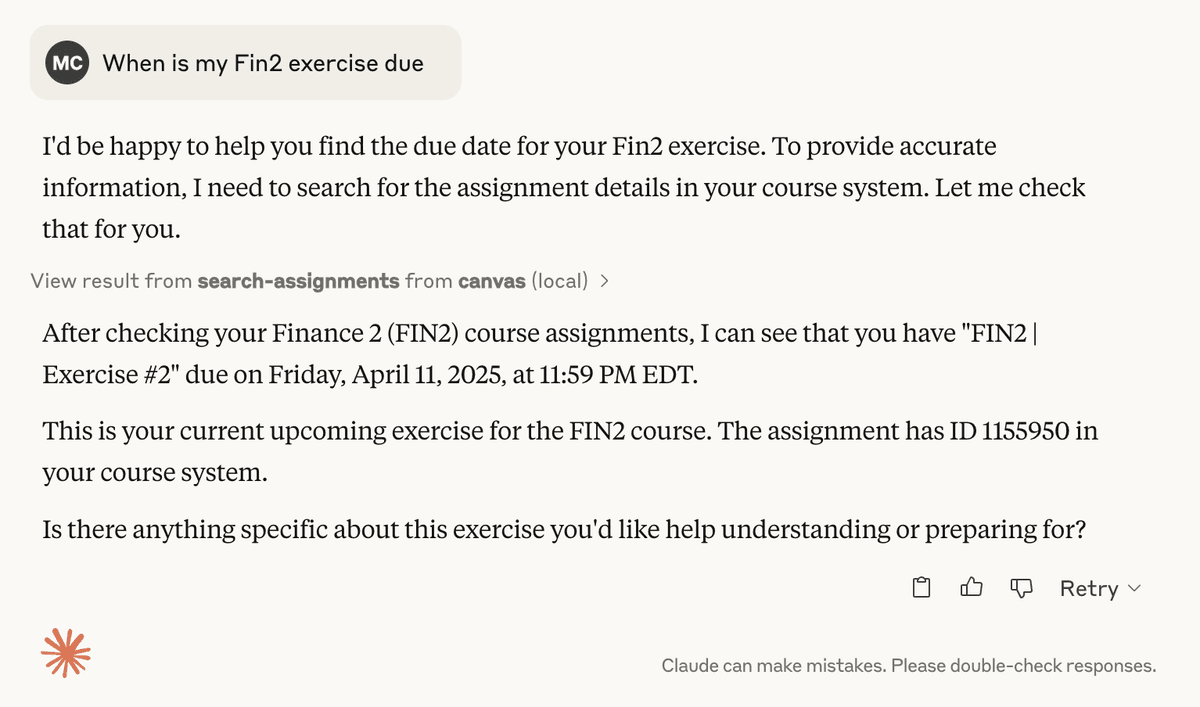Click the "Claude can make mistakes" disclaimer
Viewport: 1200px width, 707px height.
pos(909,665)
